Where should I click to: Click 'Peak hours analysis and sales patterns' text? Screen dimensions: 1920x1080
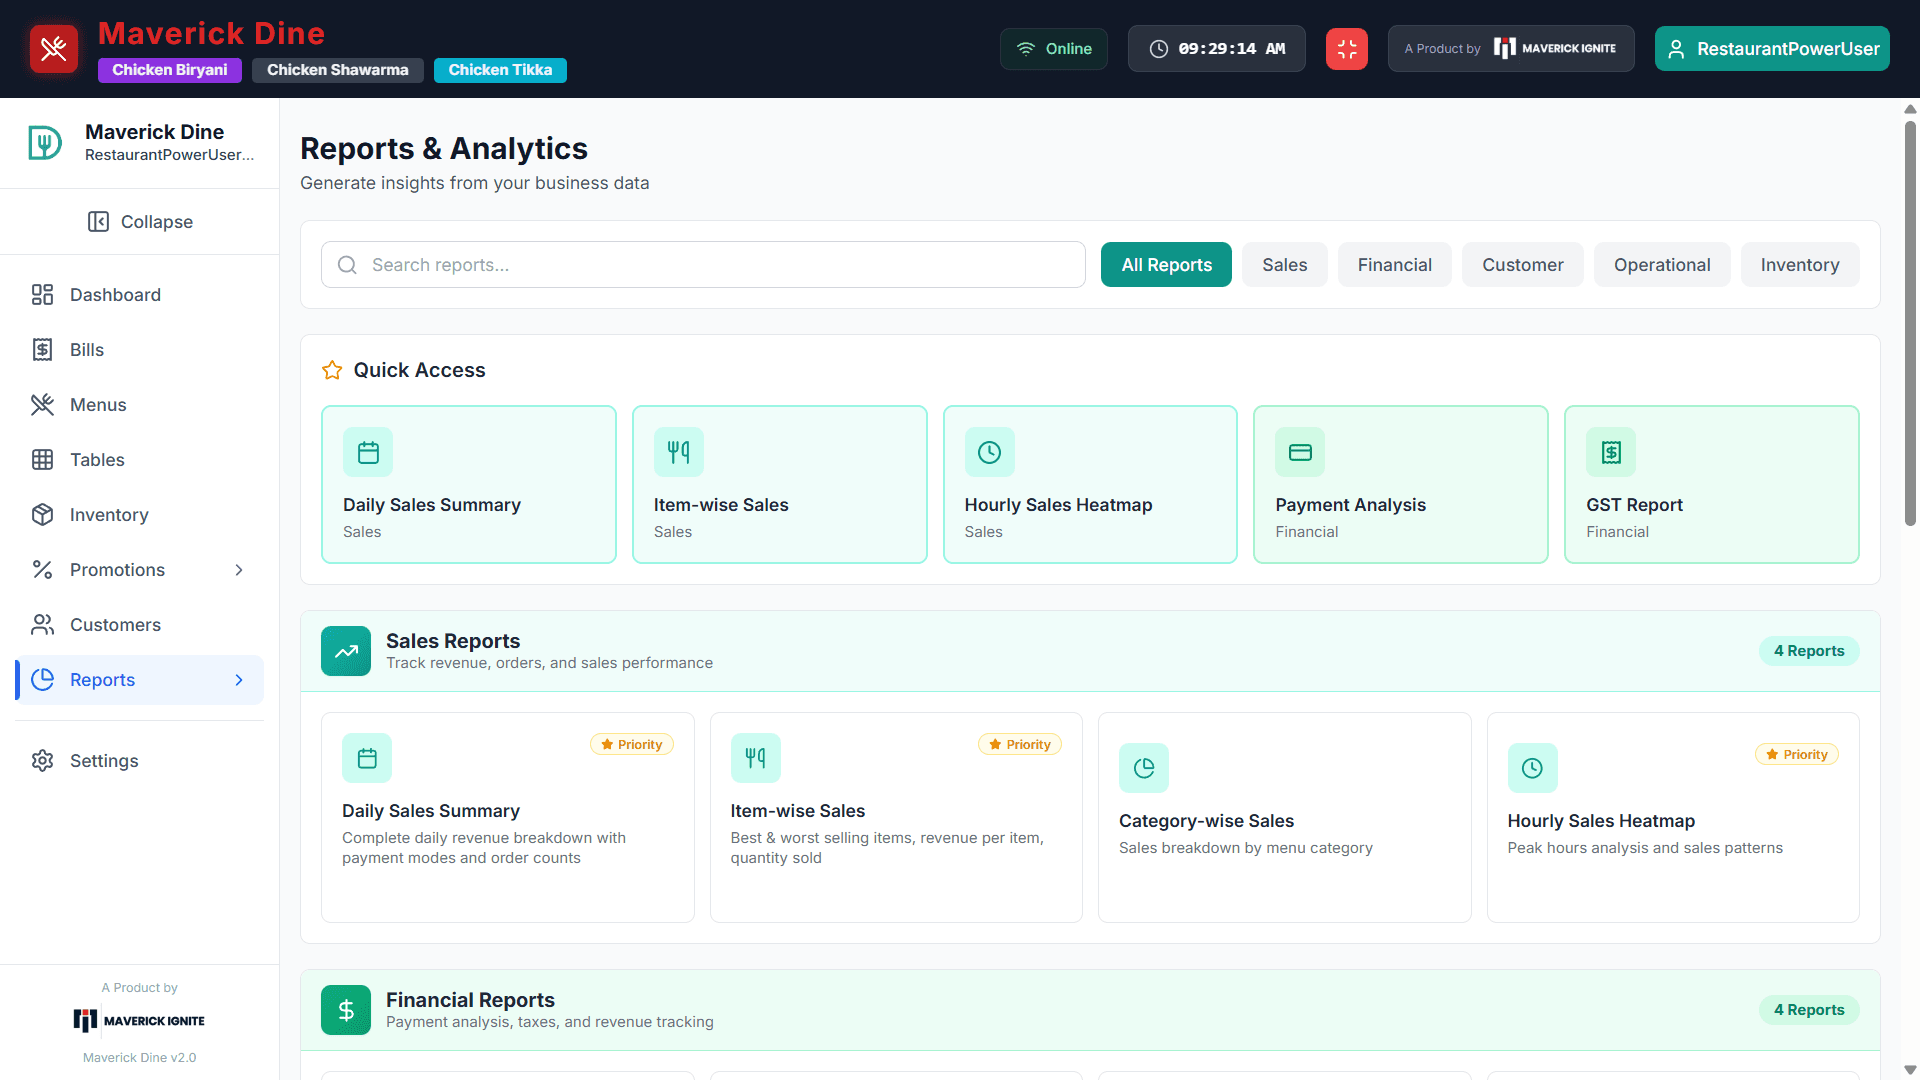pyautogui.click(x=1645, y=847)
